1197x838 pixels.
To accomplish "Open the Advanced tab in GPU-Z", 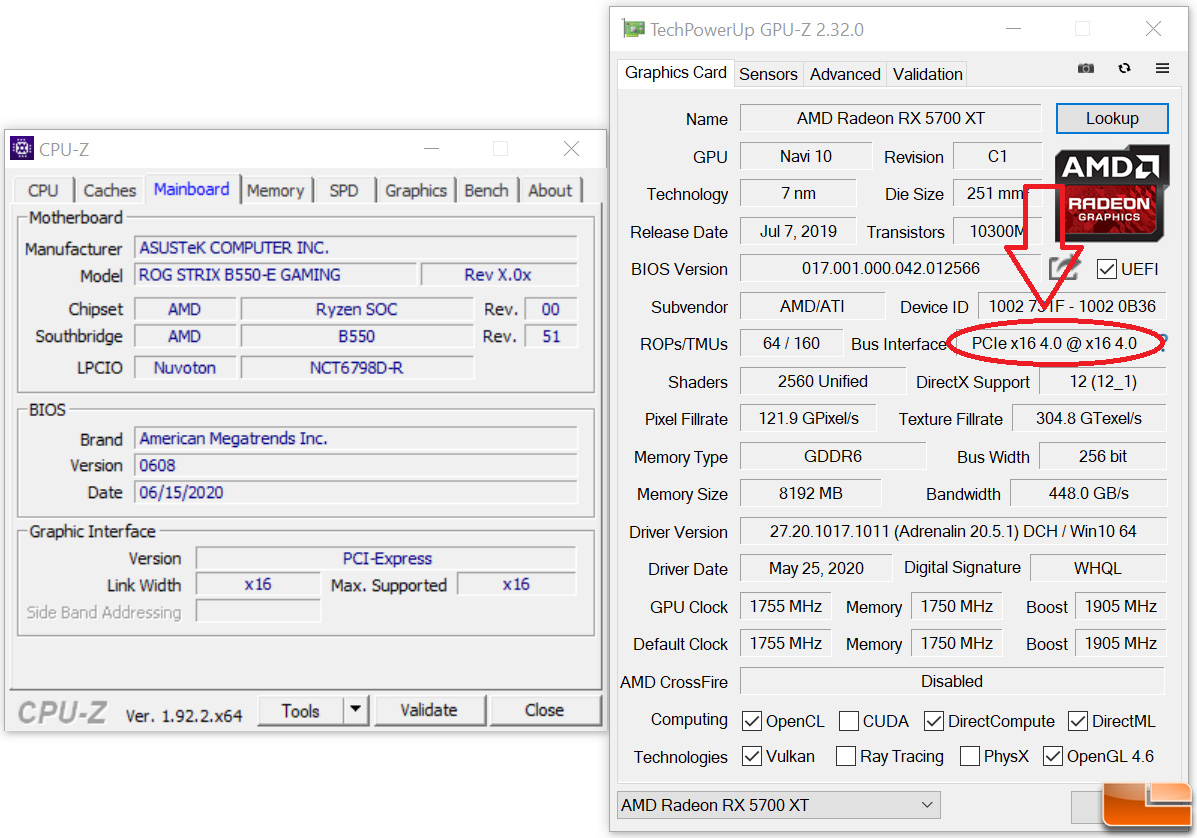I will pyautogui.click(x=845, y=74).
